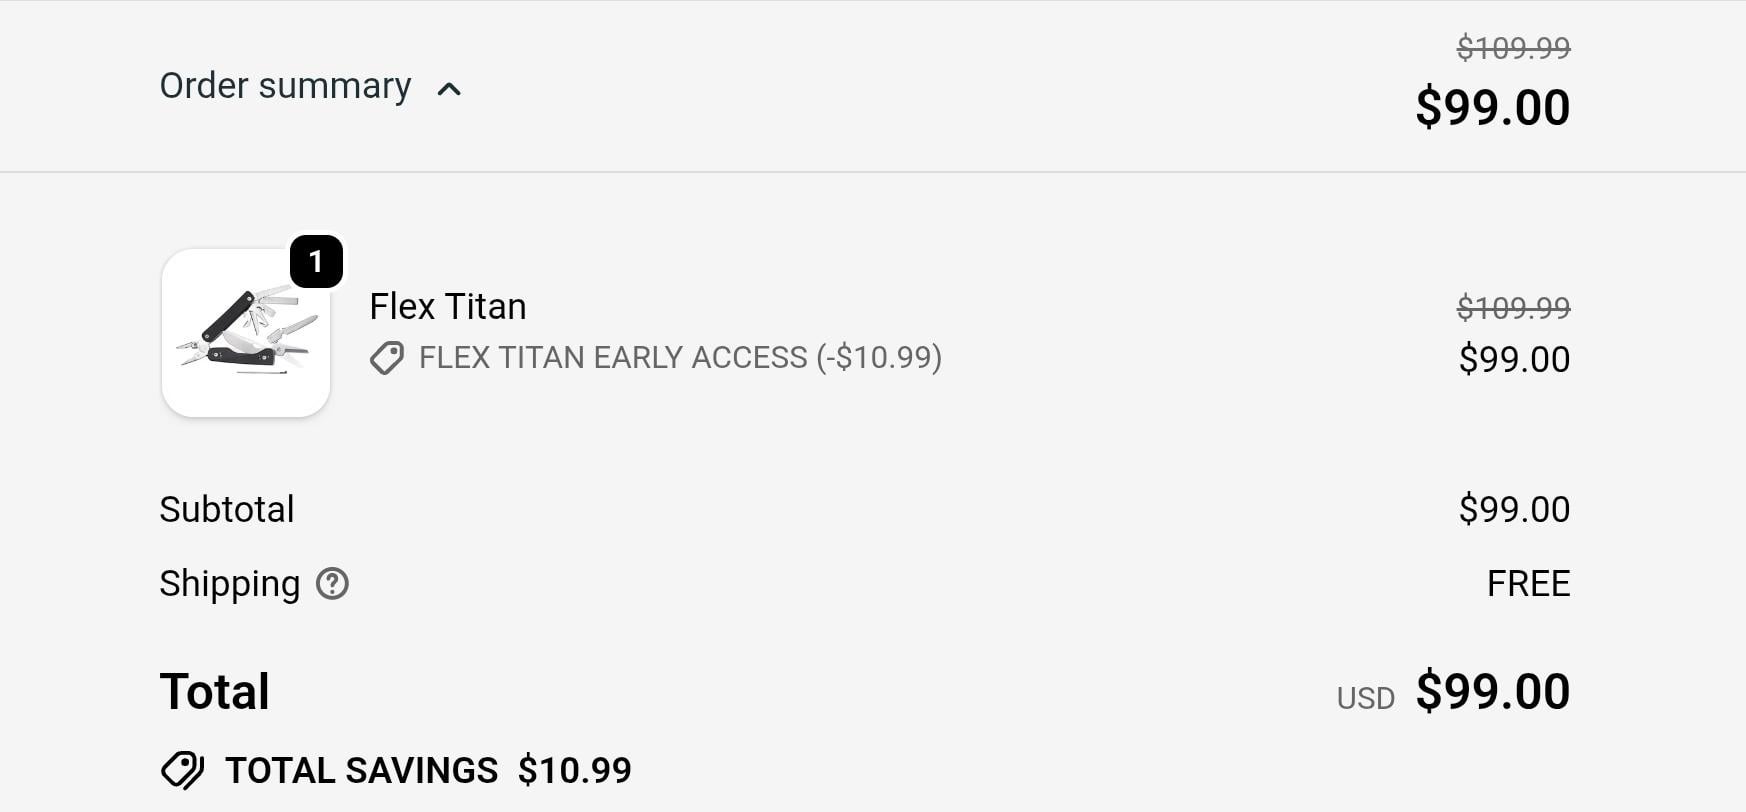
Task: Click the USD currency label
Action: (1365, 698)
